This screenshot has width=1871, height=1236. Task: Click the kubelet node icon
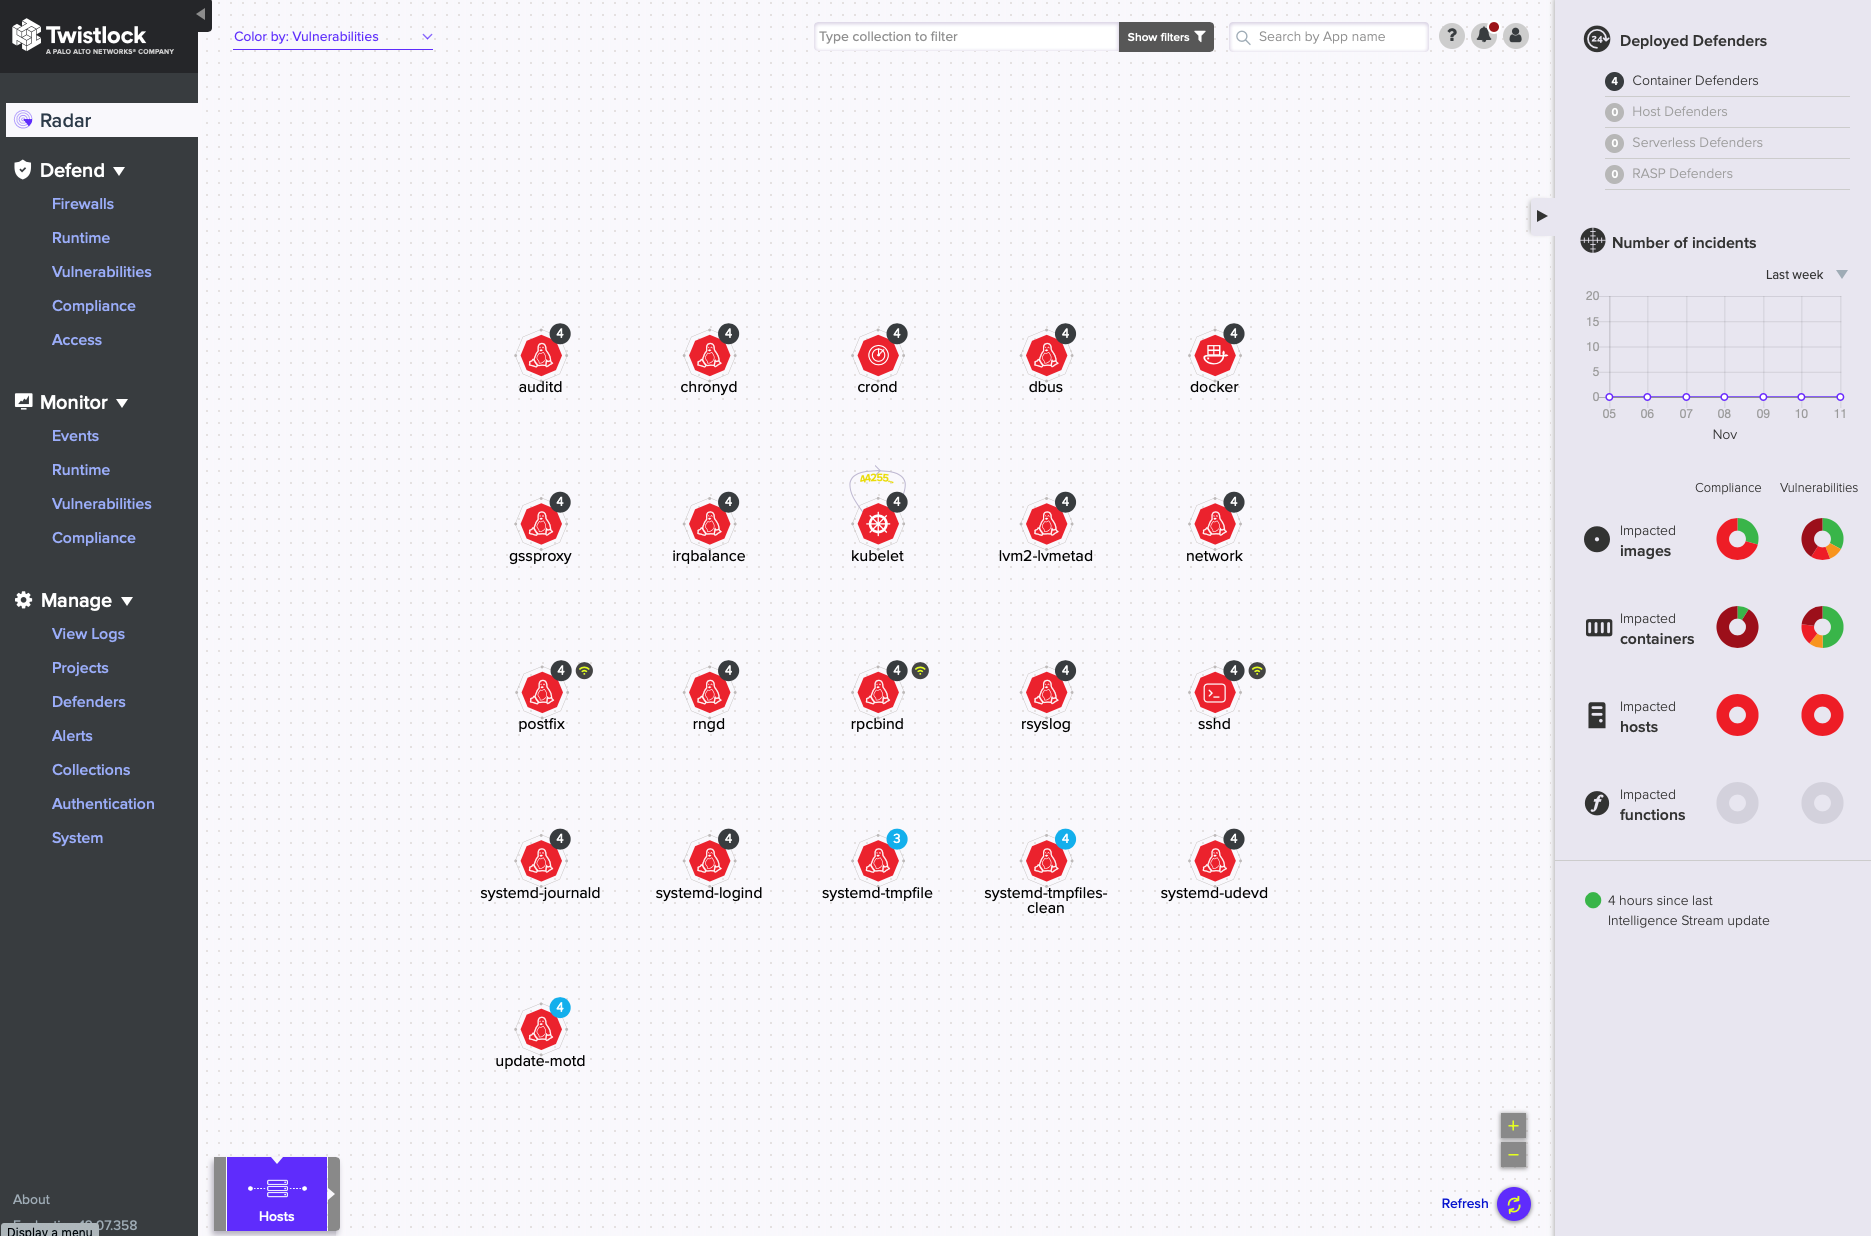877,524
